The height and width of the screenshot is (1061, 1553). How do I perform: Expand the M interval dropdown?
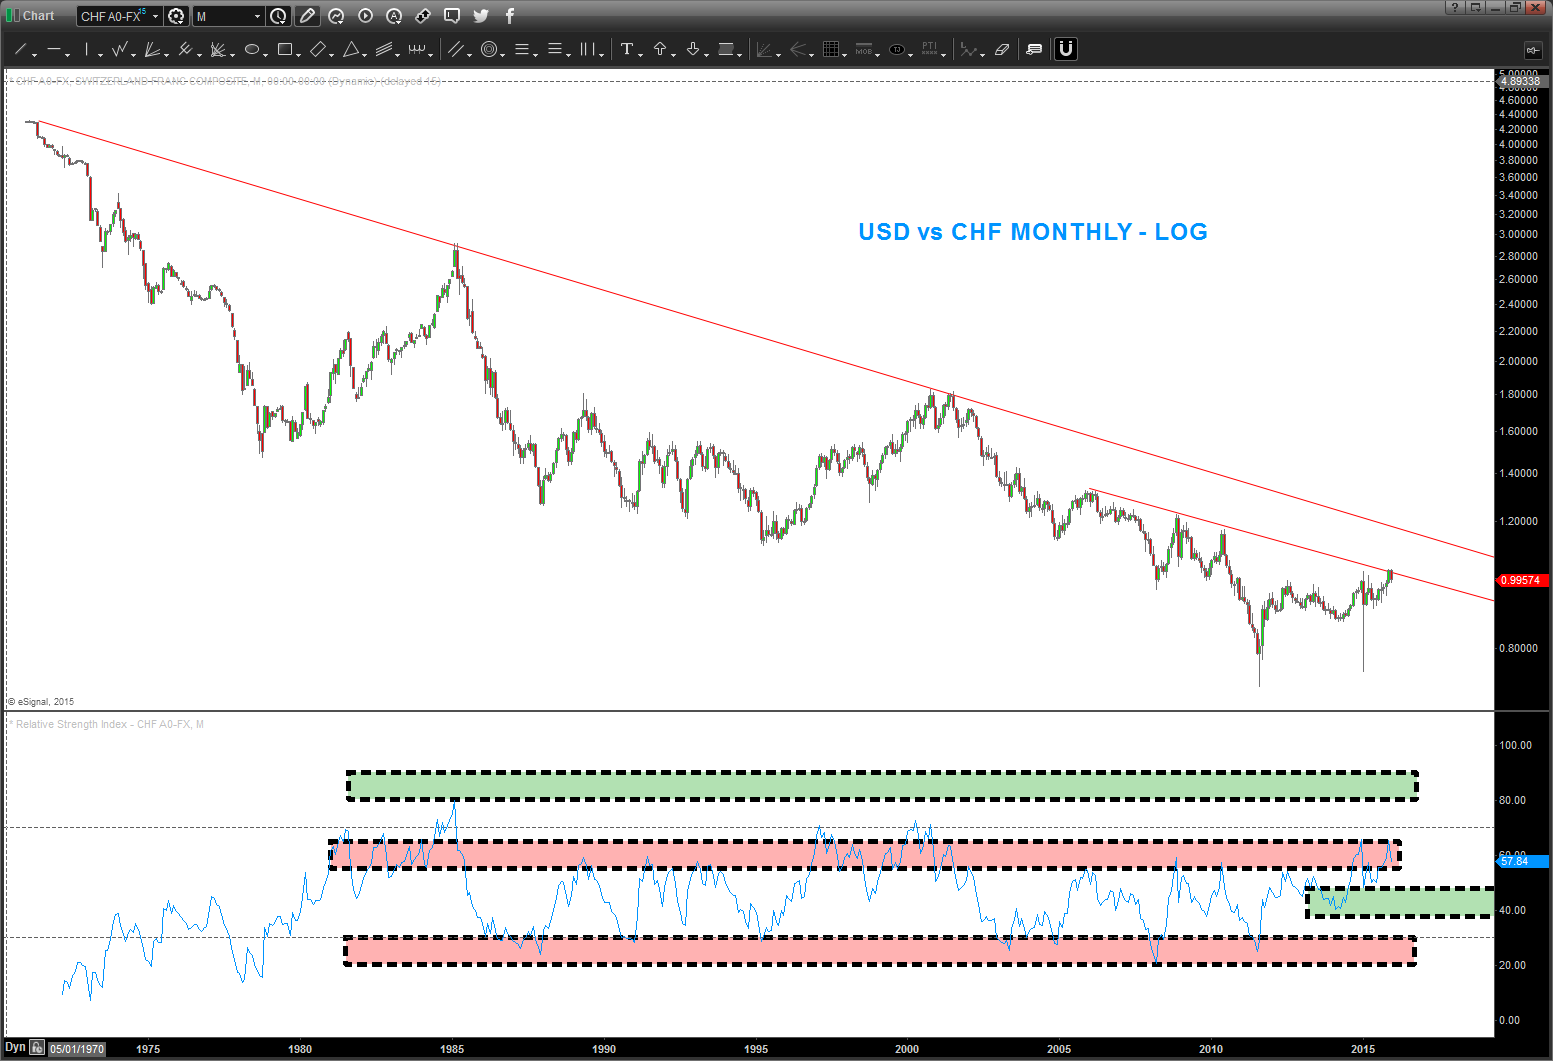pos(257,16)
